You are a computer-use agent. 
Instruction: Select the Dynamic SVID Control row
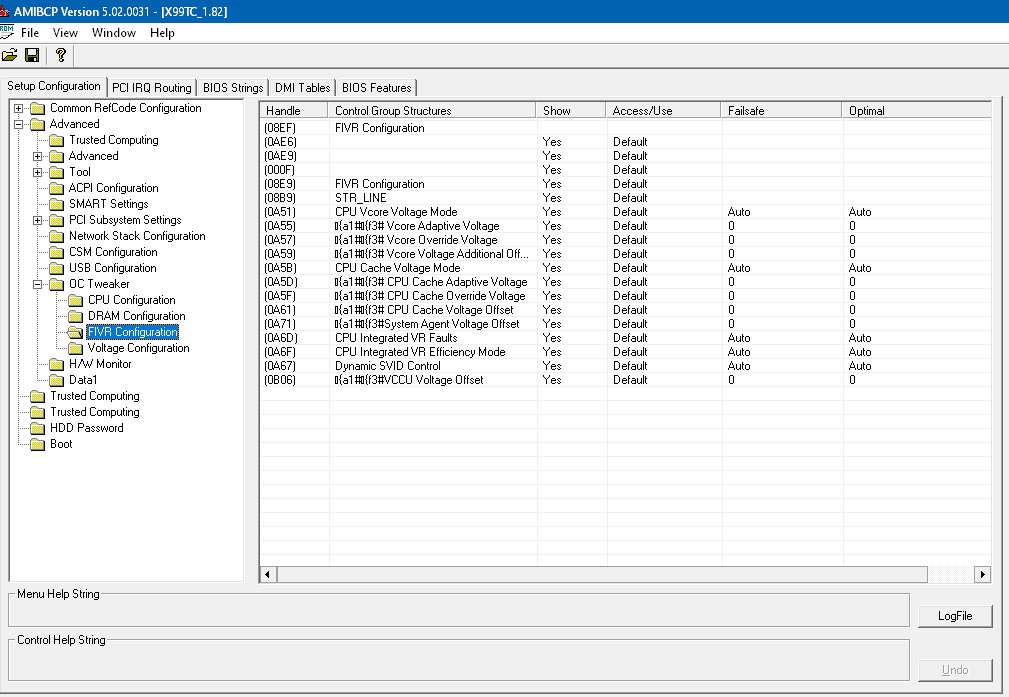coord(625,366)
